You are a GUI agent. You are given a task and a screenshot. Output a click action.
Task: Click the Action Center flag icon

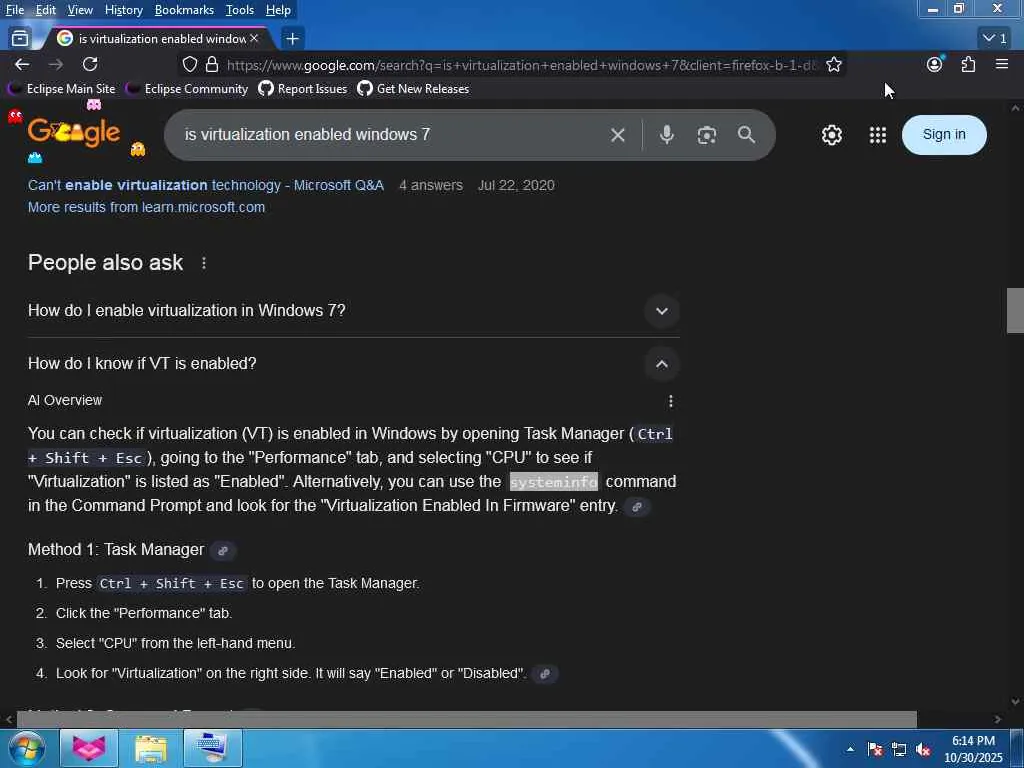(875, 750)
